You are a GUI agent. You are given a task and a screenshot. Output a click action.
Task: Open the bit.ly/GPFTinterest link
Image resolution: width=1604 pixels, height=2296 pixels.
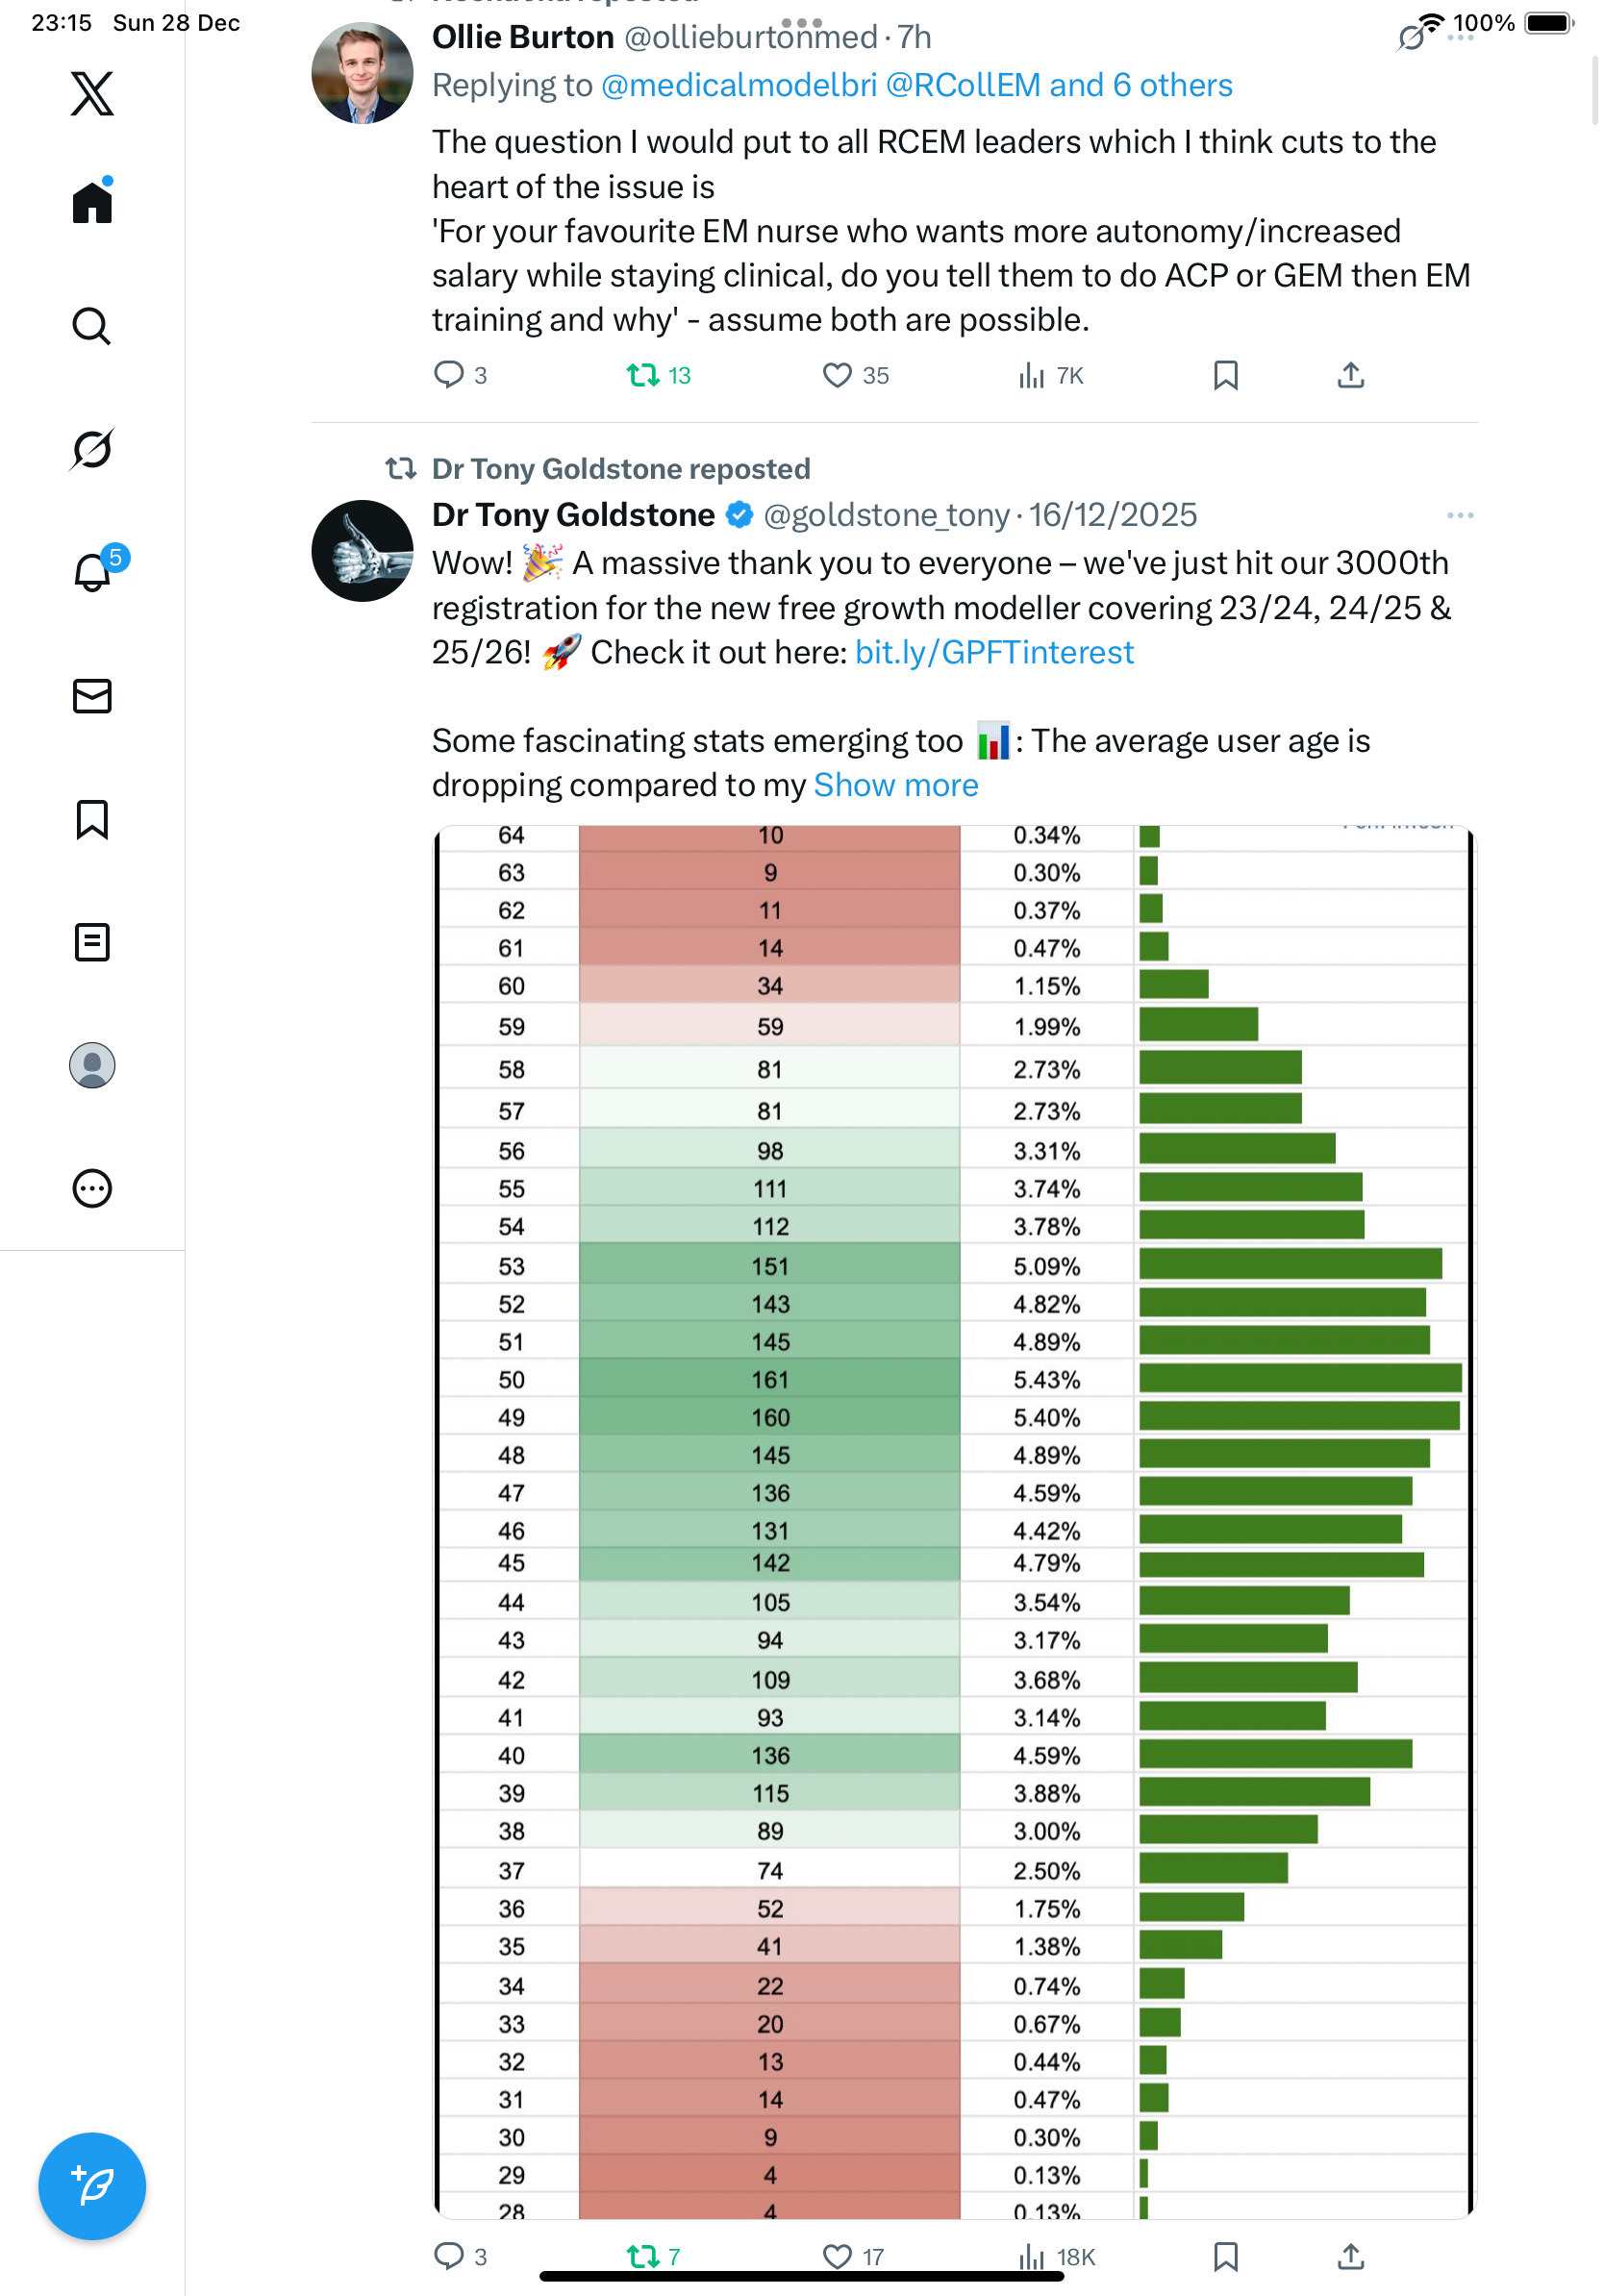point(994,652)
